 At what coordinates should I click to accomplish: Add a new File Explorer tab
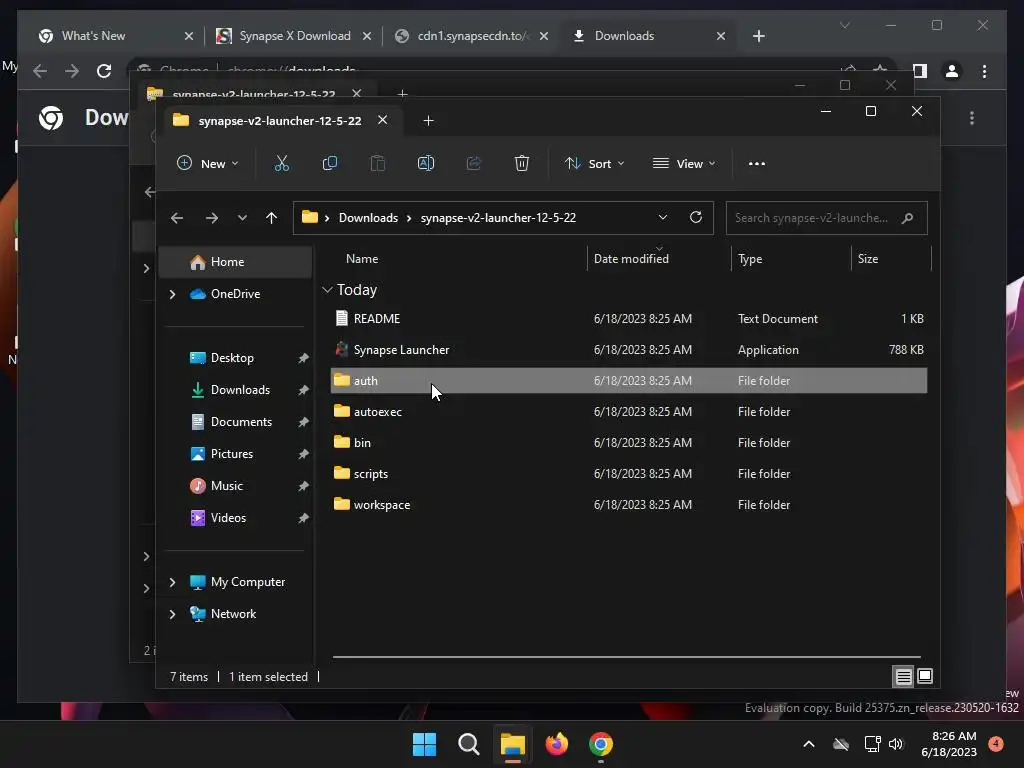tap(428, 121)
